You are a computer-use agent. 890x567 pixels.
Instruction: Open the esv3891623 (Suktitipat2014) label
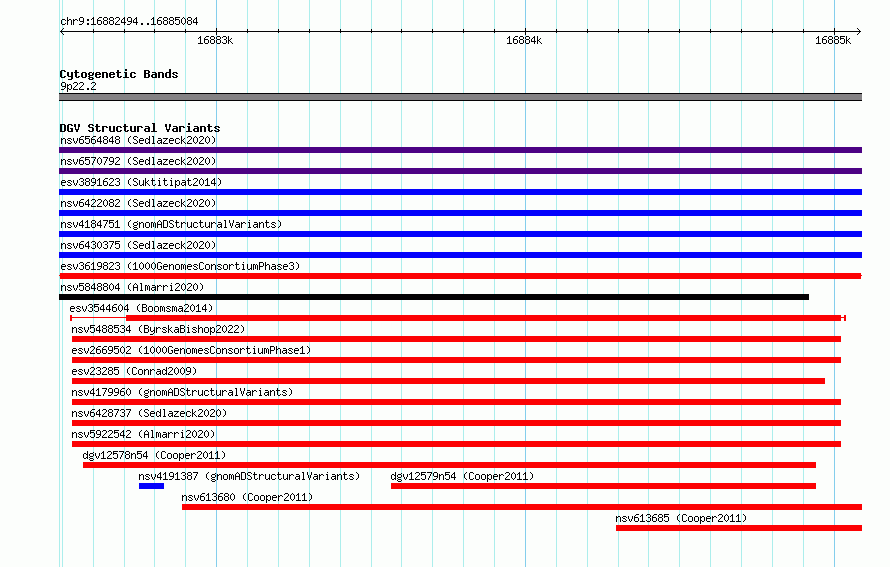coord(141,182)
